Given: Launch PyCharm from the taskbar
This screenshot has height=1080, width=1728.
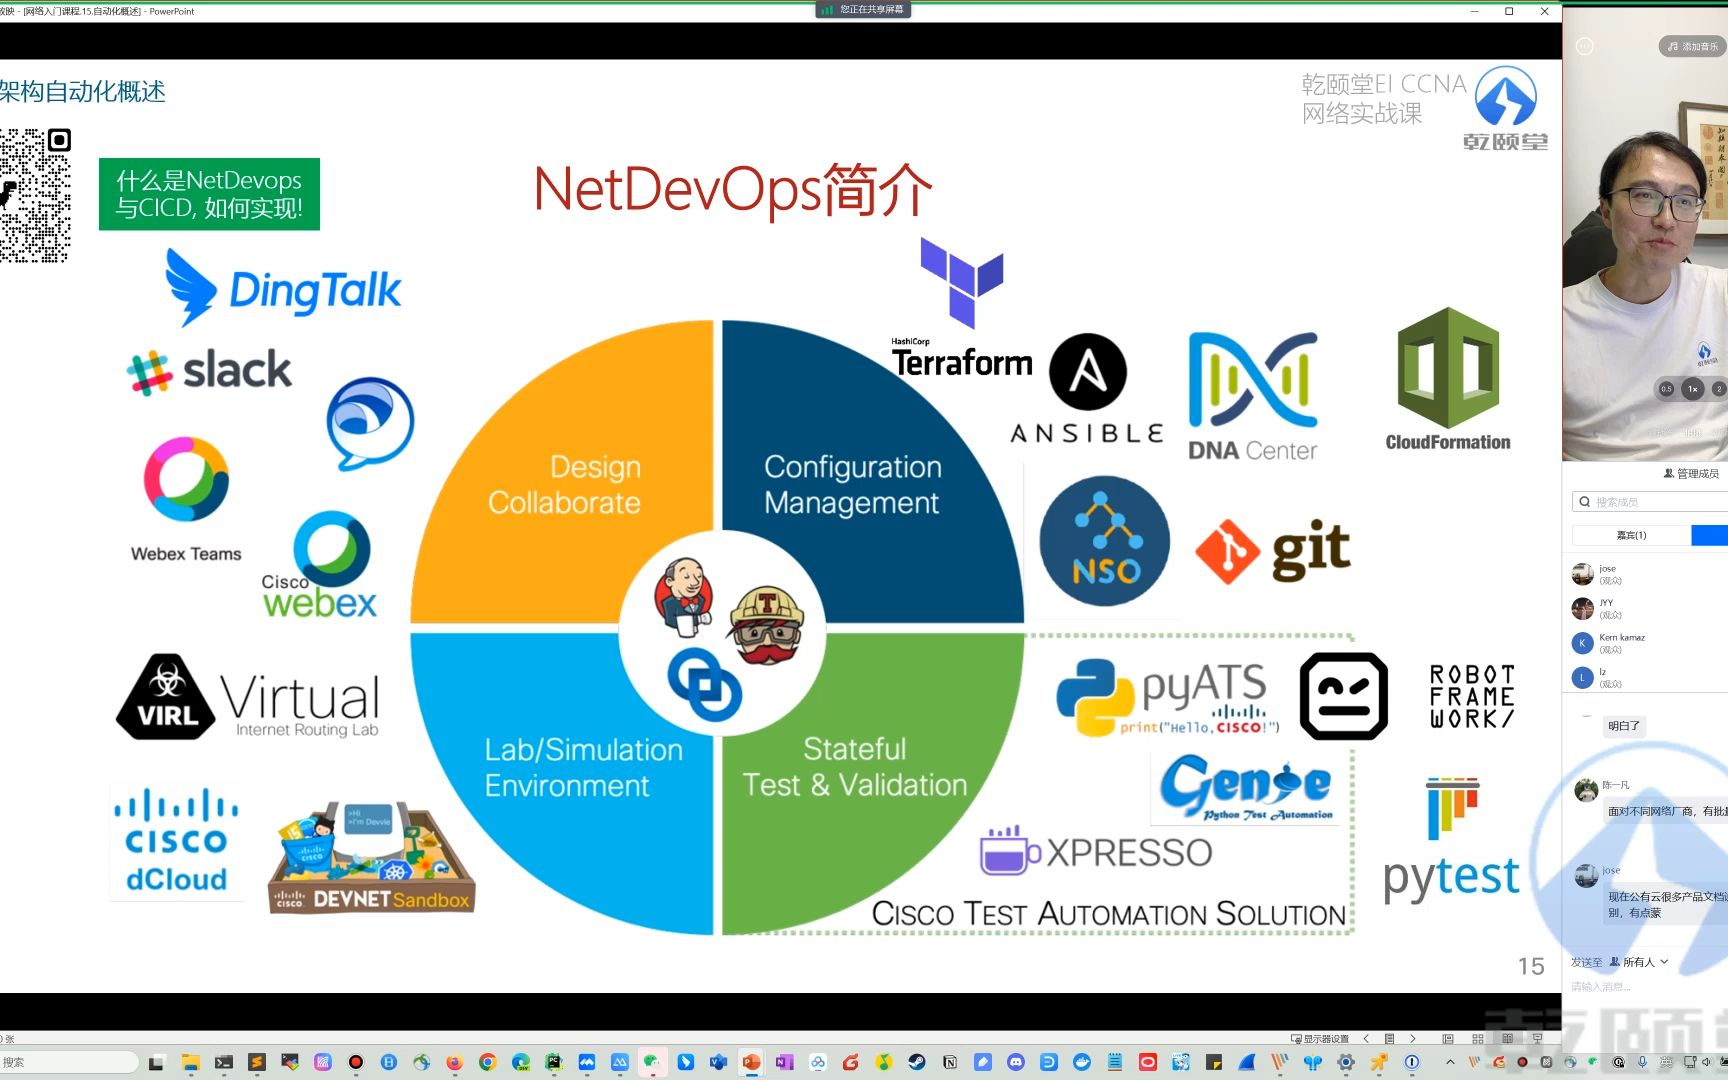Looking at the screenshot, I should (x=553, y=1062).
